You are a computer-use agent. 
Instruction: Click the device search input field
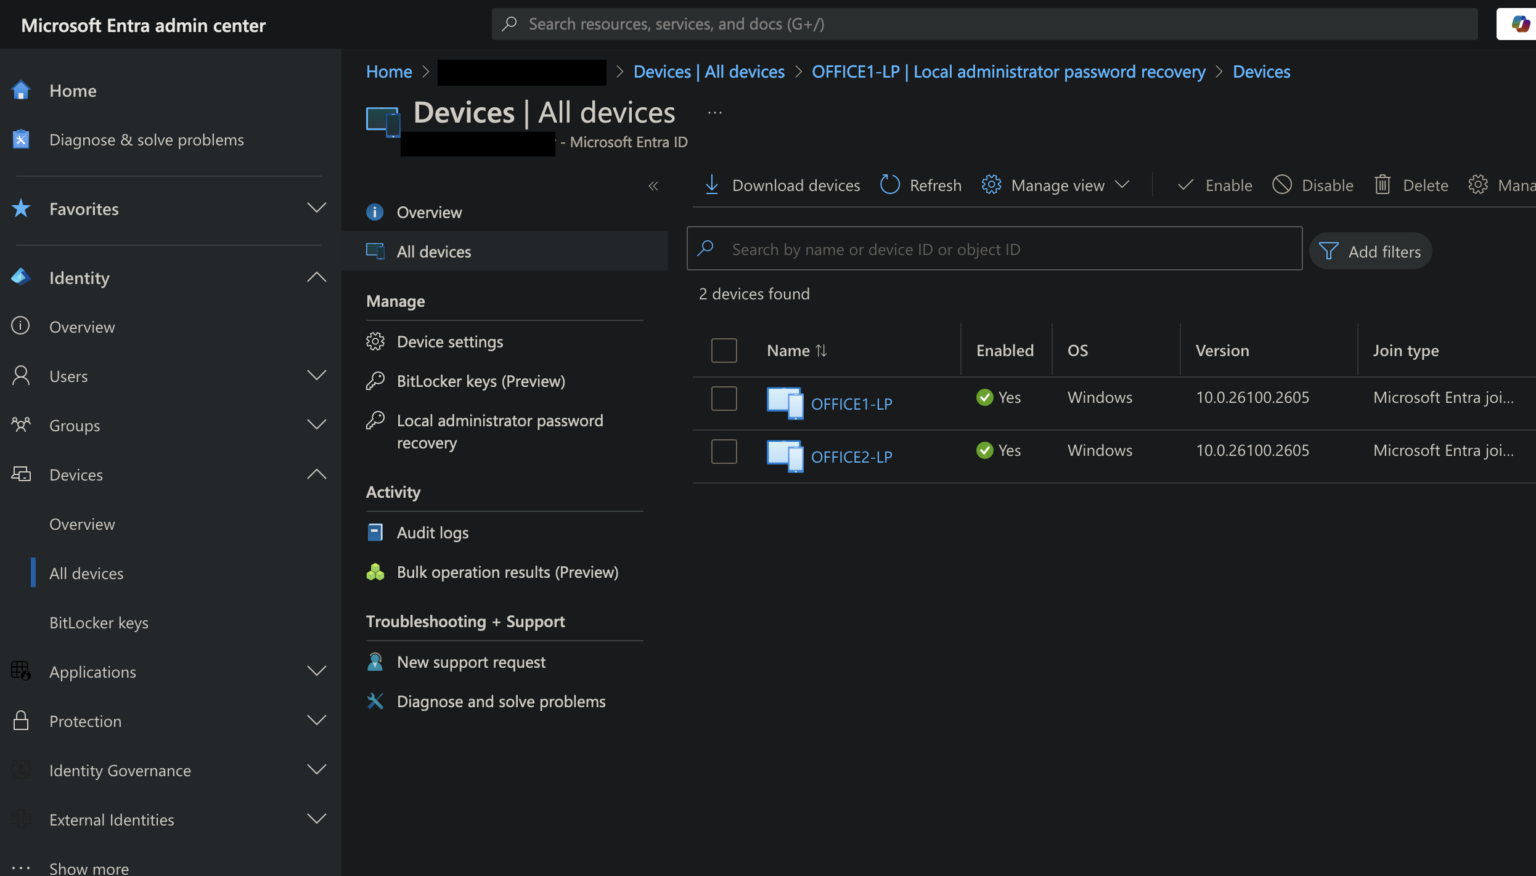click(x=994, y=248)
